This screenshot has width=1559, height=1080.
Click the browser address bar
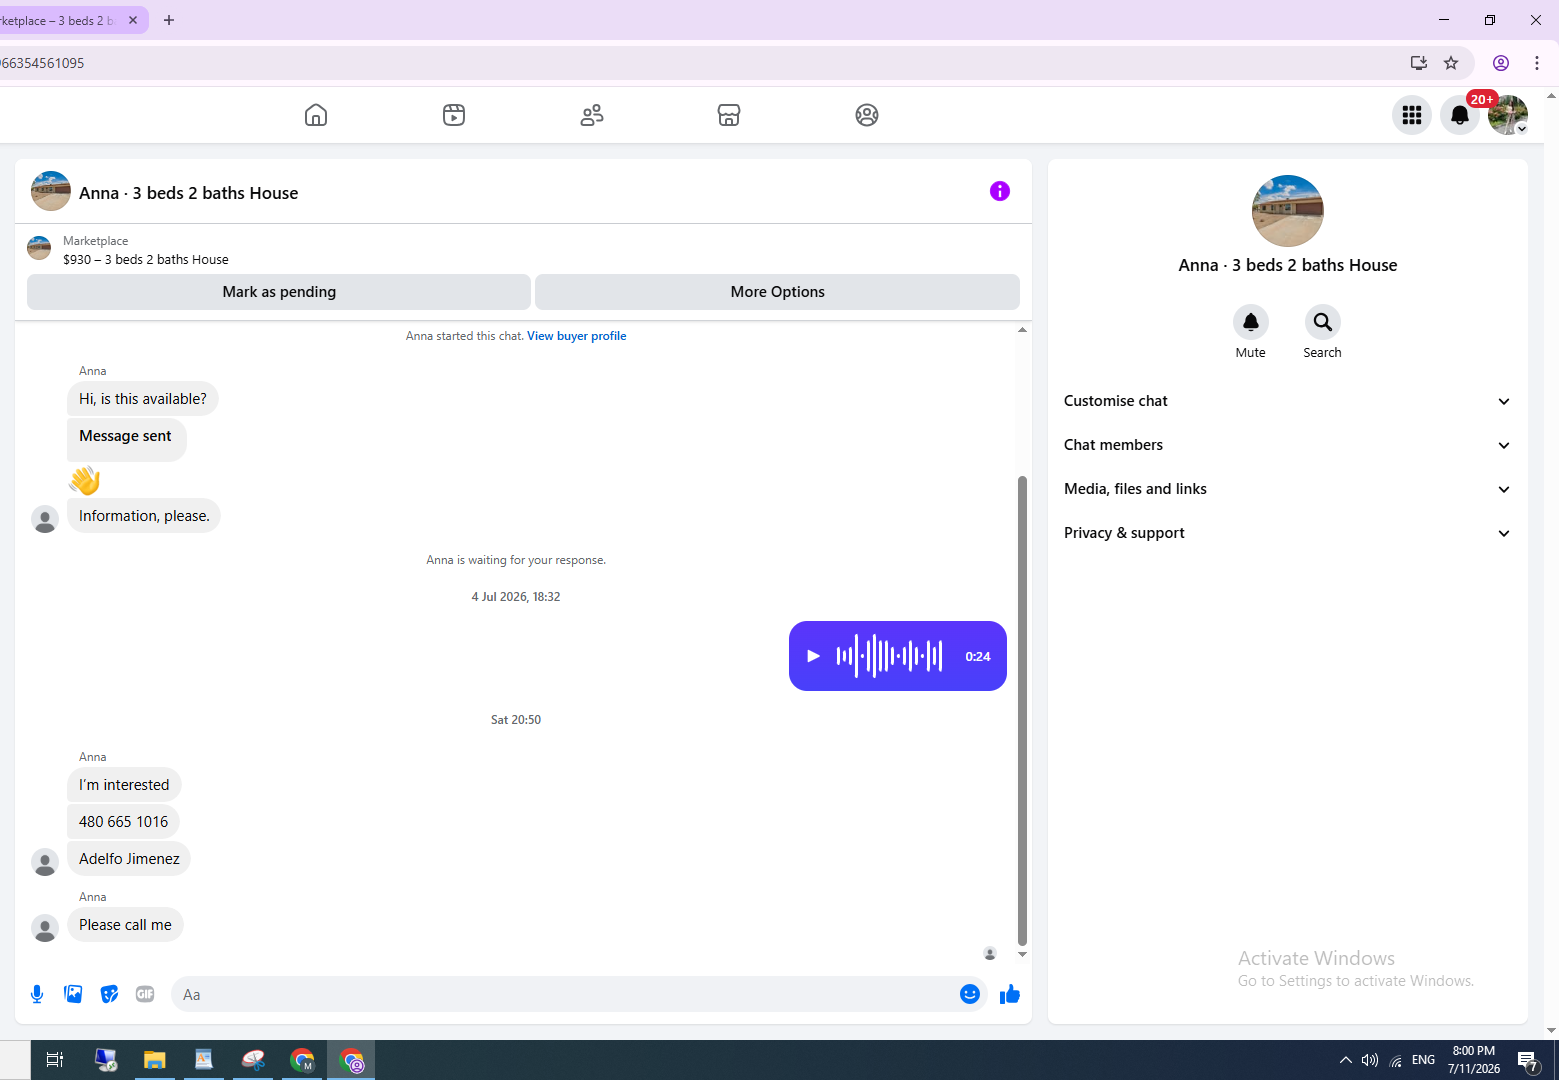coord(700,63)
